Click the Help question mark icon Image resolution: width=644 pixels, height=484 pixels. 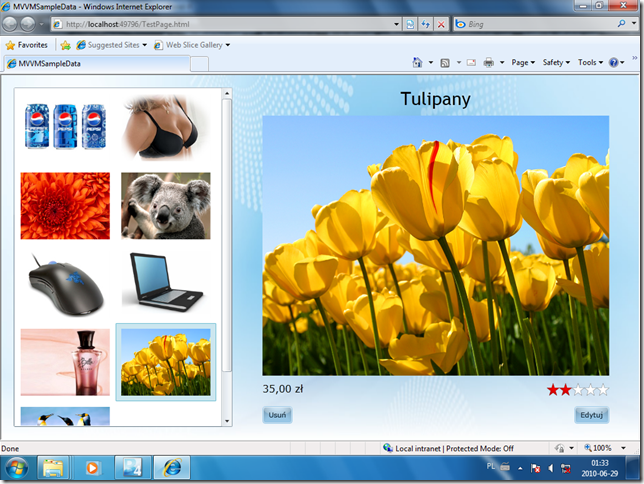click(614, 62)
